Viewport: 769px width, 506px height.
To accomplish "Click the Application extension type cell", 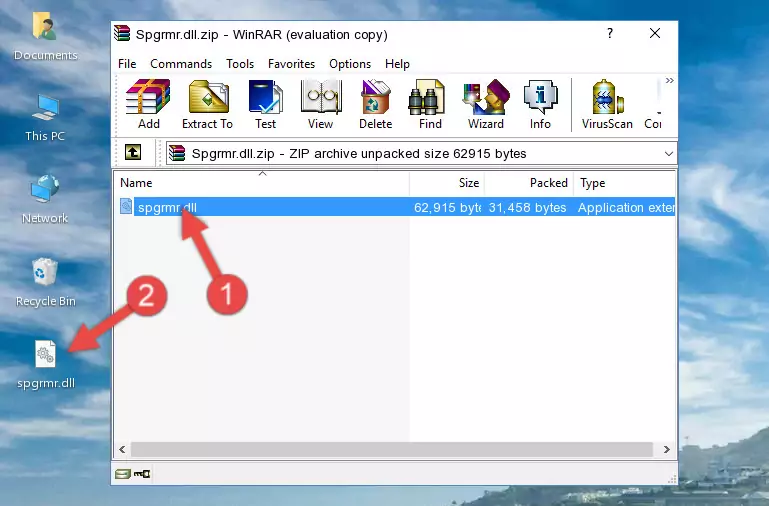I will click(x=626, y=207).
